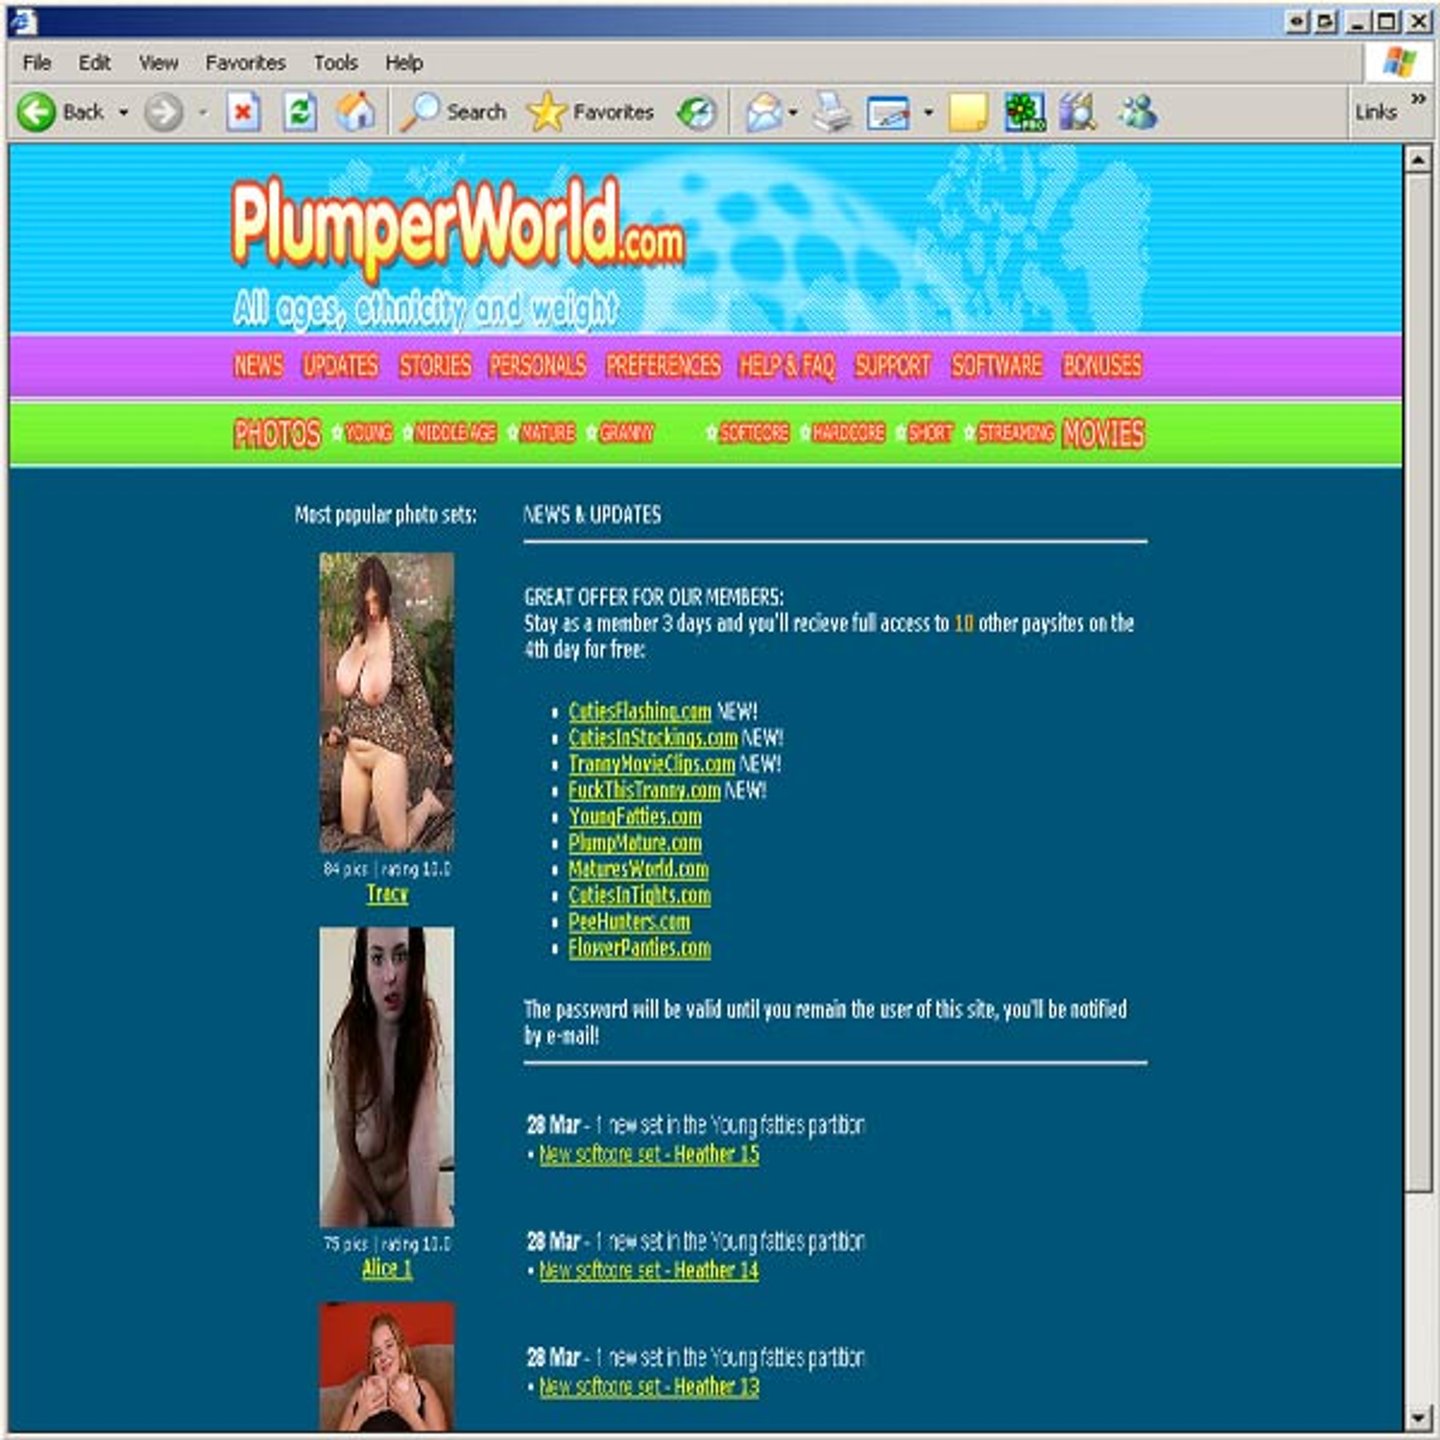This screenshot has height=1440, width=1440.
Task: Click the Back navigation button
Action: (60, 112)
